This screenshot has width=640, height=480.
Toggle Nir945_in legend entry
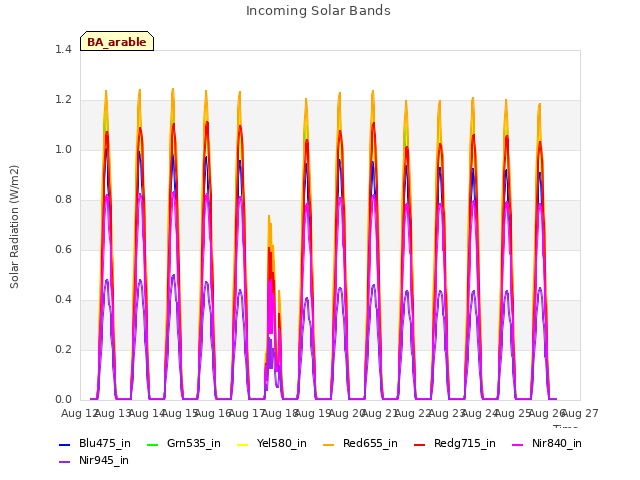[x=94, y=461]
